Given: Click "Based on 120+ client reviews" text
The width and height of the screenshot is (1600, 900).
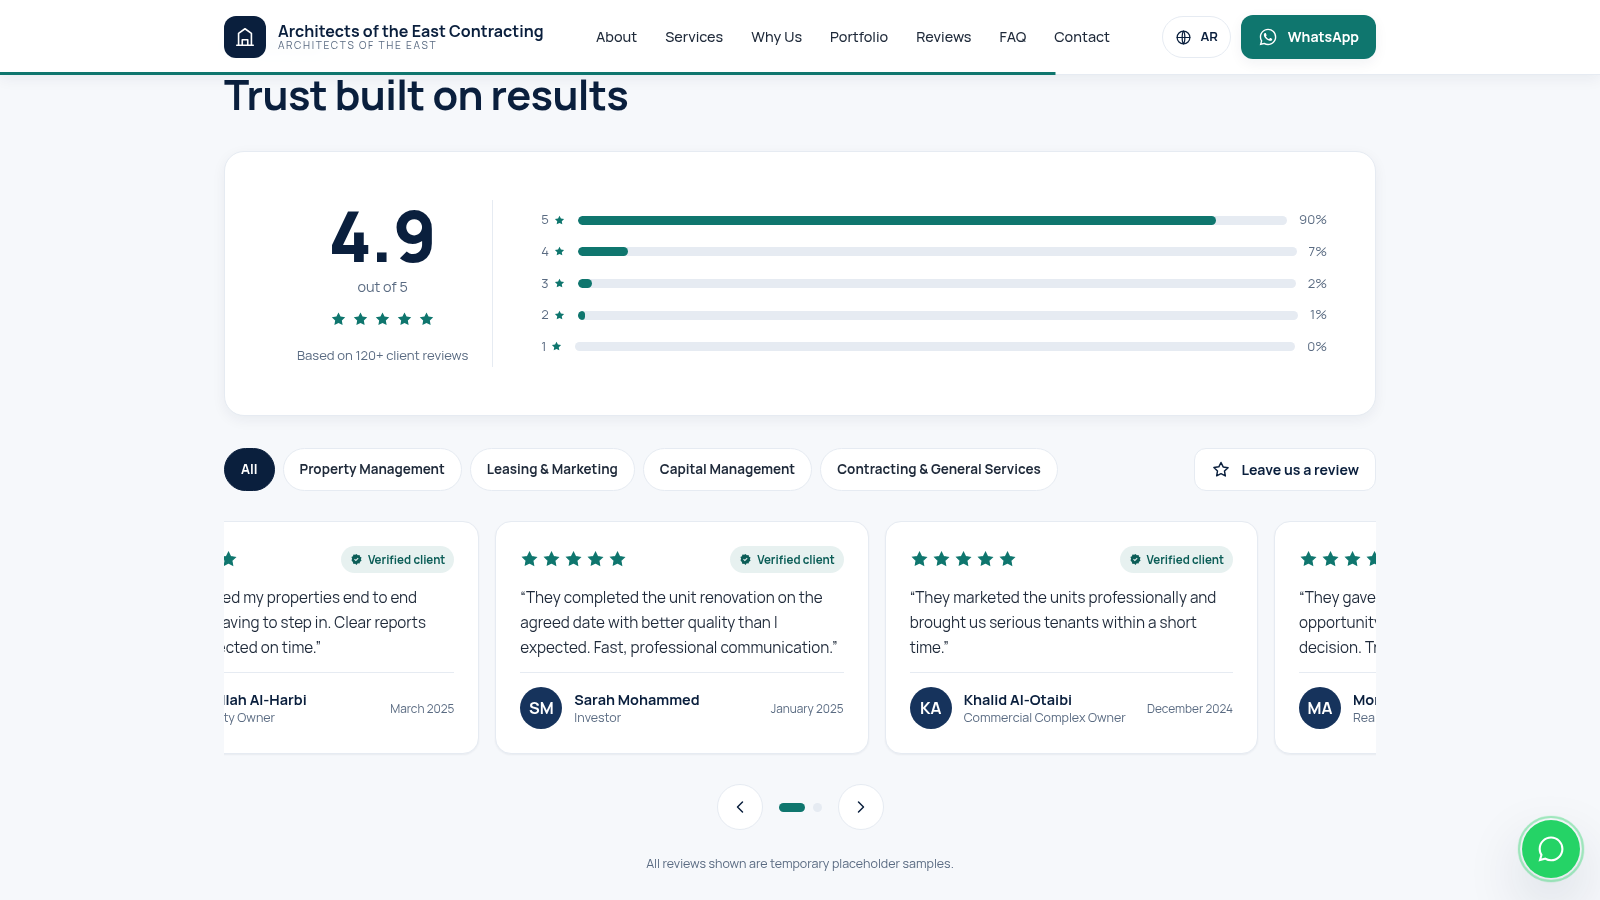Looking at the screenshot, I should pyautogui.click(x=382, y=356).
